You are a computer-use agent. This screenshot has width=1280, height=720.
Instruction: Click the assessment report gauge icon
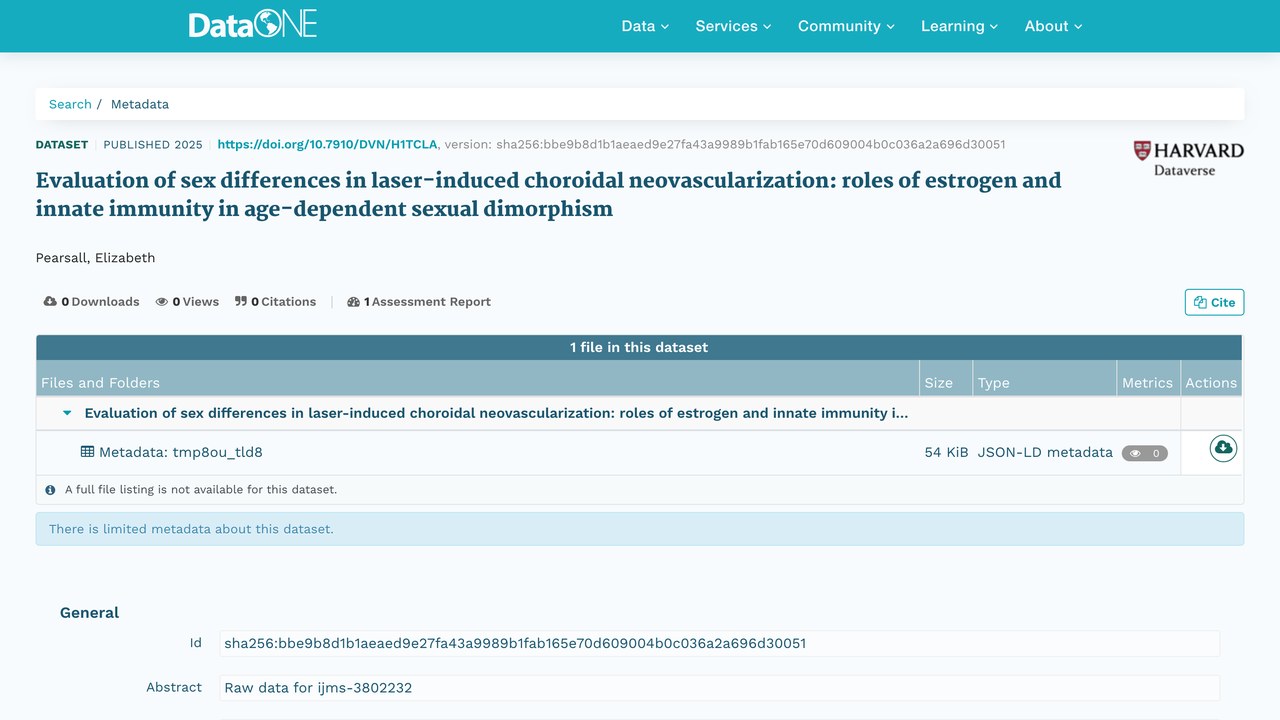(x=353, y=302)
